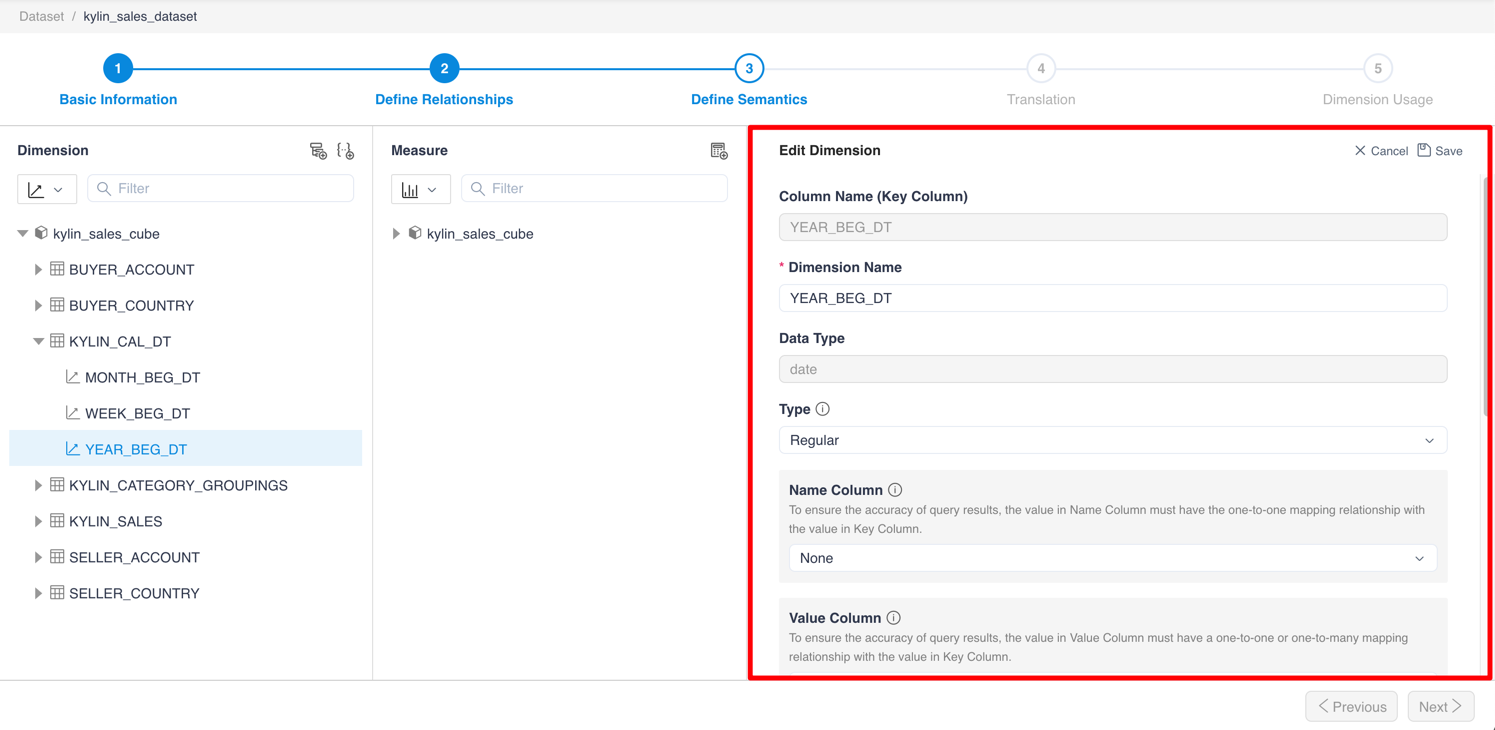Screen dimensions: 1495x730
Task: Click the Next button
Action: (1441, 707)
